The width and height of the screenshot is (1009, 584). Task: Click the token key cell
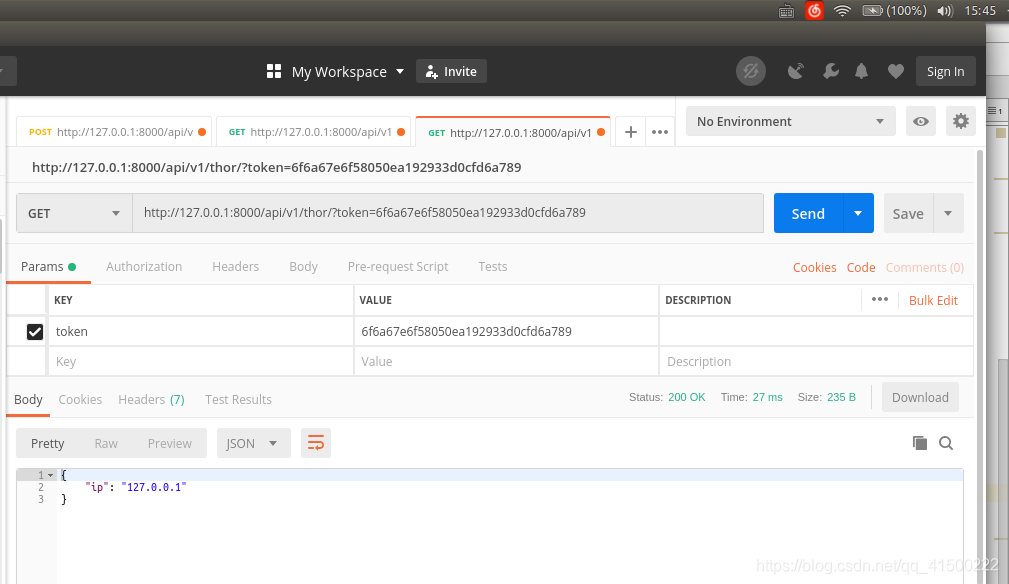201,331
